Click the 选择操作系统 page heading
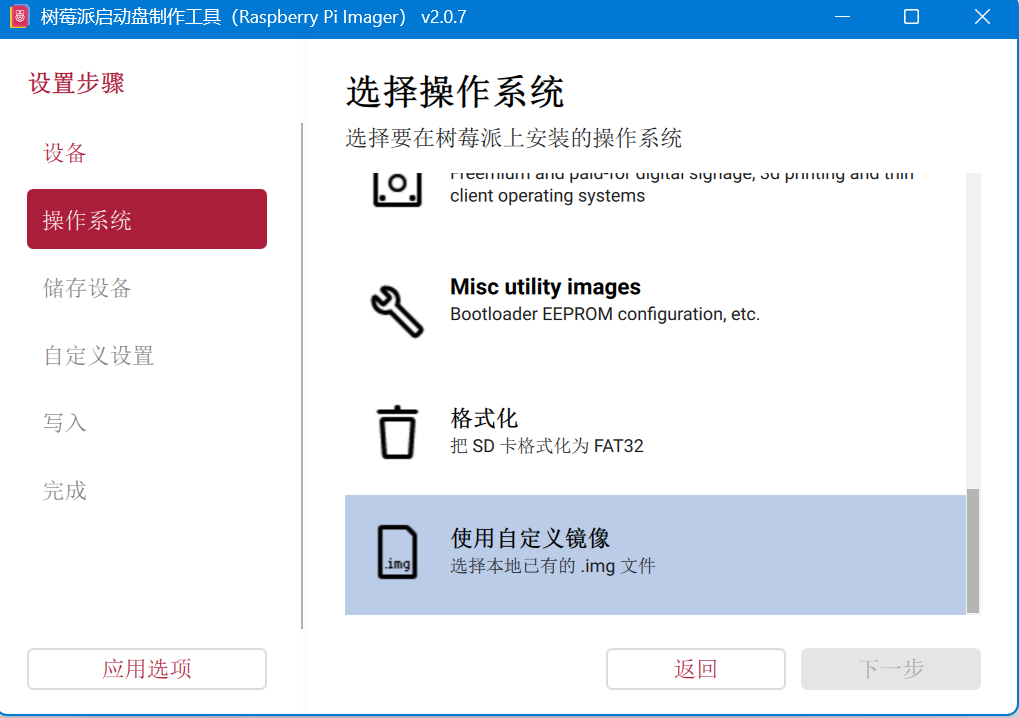This screenshot has width=1019, height=718. pyautogui.click(x=455, y=92)
